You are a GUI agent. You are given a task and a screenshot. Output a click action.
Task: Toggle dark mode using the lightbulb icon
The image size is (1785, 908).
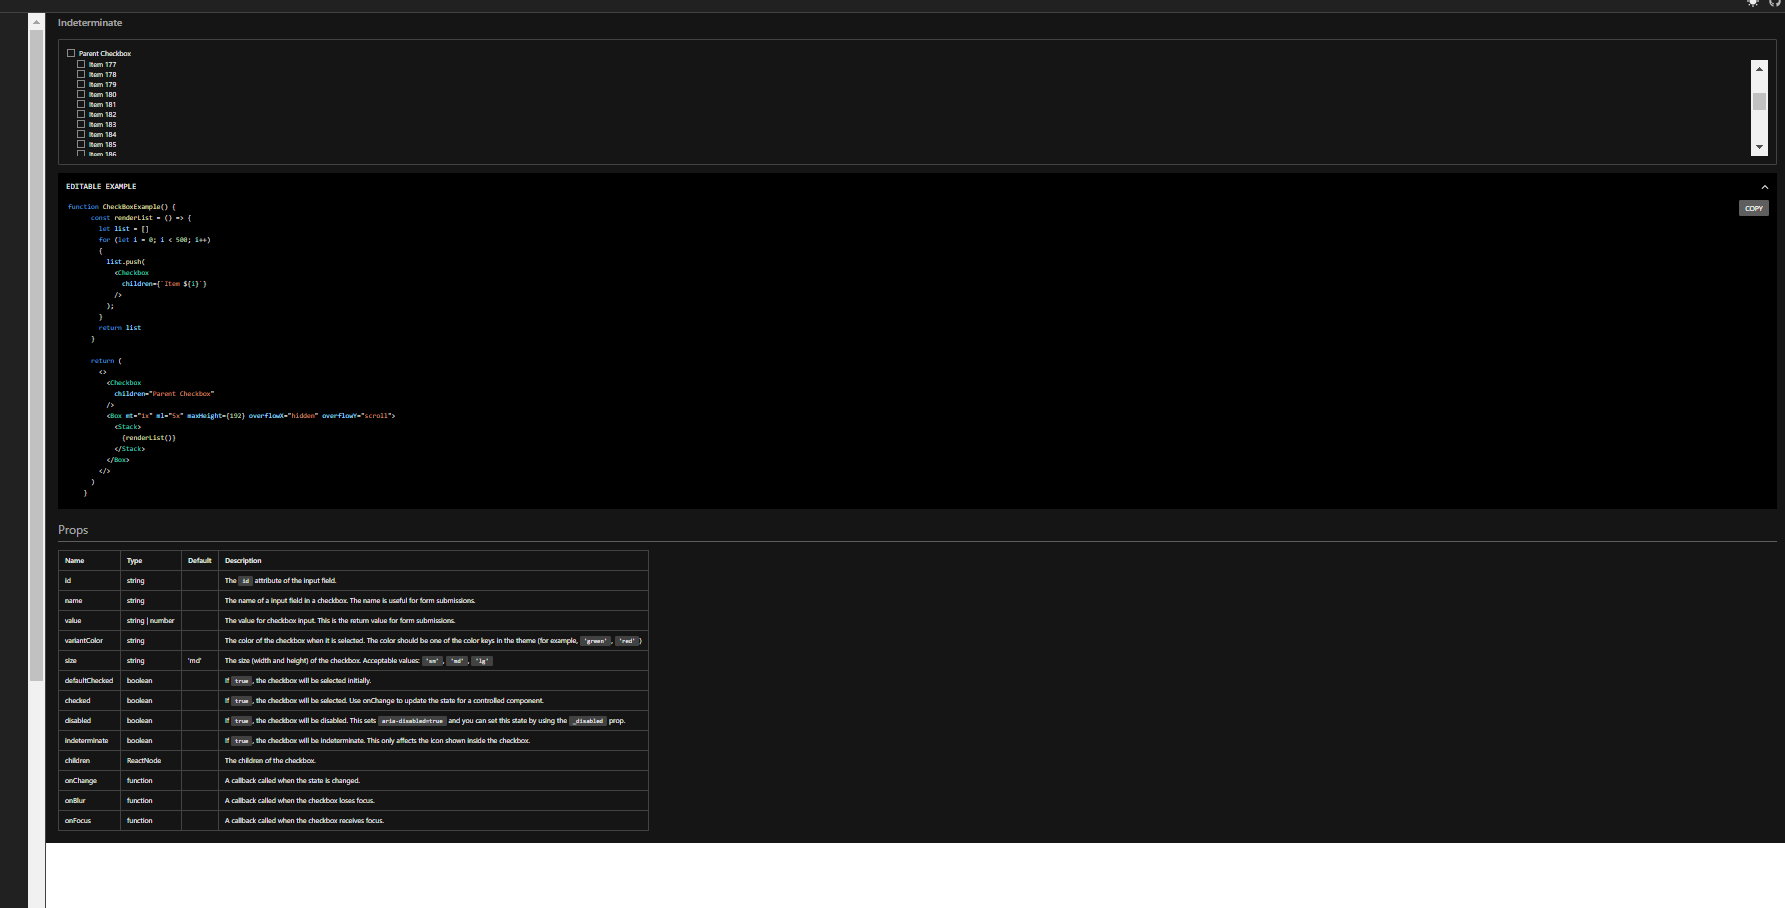point(1753,4)
